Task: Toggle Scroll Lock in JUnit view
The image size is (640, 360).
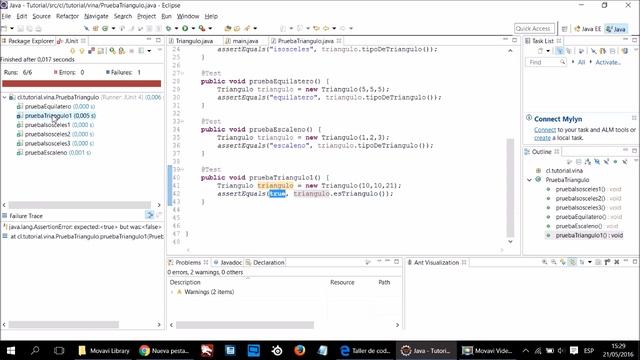Action: 100,51
